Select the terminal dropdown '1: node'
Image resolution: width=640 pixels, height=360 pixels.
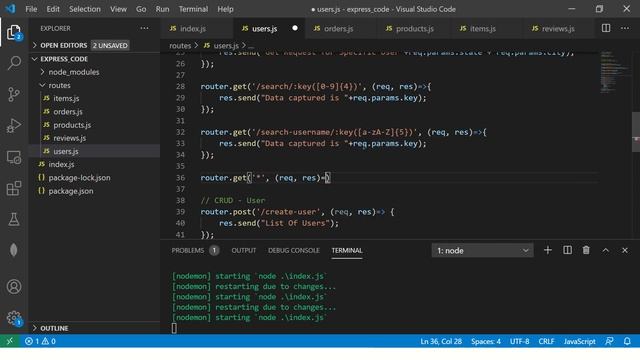pyautogui.click(x=482, y=250)
